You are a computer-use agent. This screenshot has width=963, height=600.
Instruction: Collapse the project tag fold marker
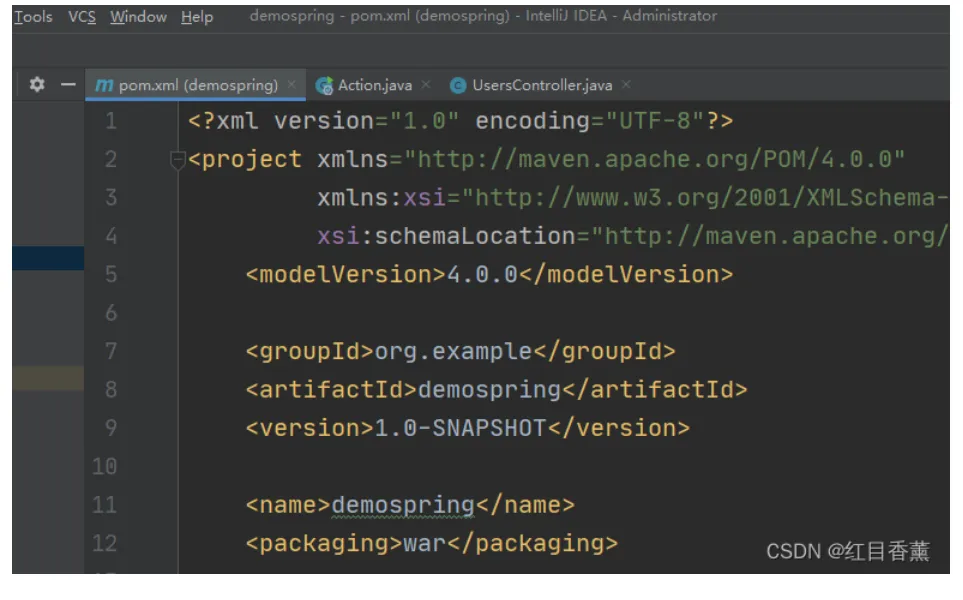click(177, 160)
